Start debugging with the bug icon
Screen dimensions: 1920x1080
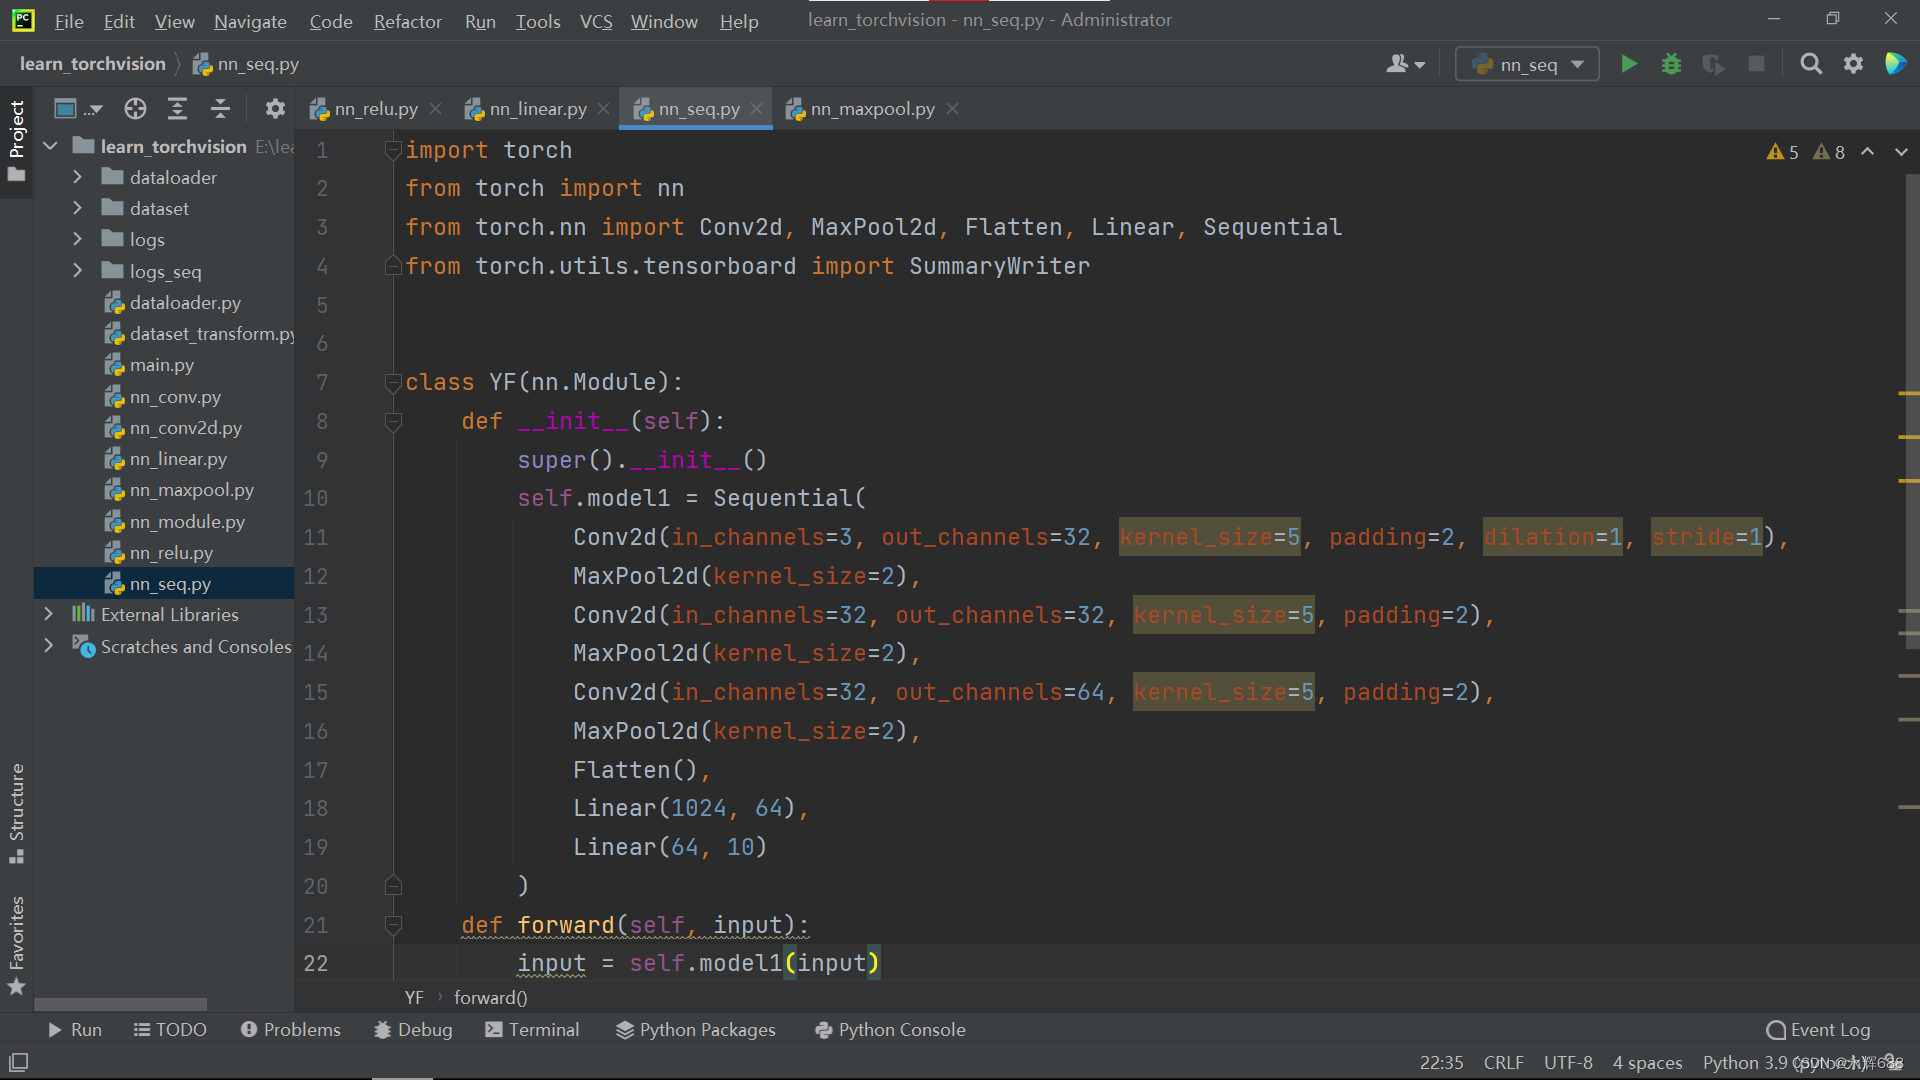[1671, 64]
